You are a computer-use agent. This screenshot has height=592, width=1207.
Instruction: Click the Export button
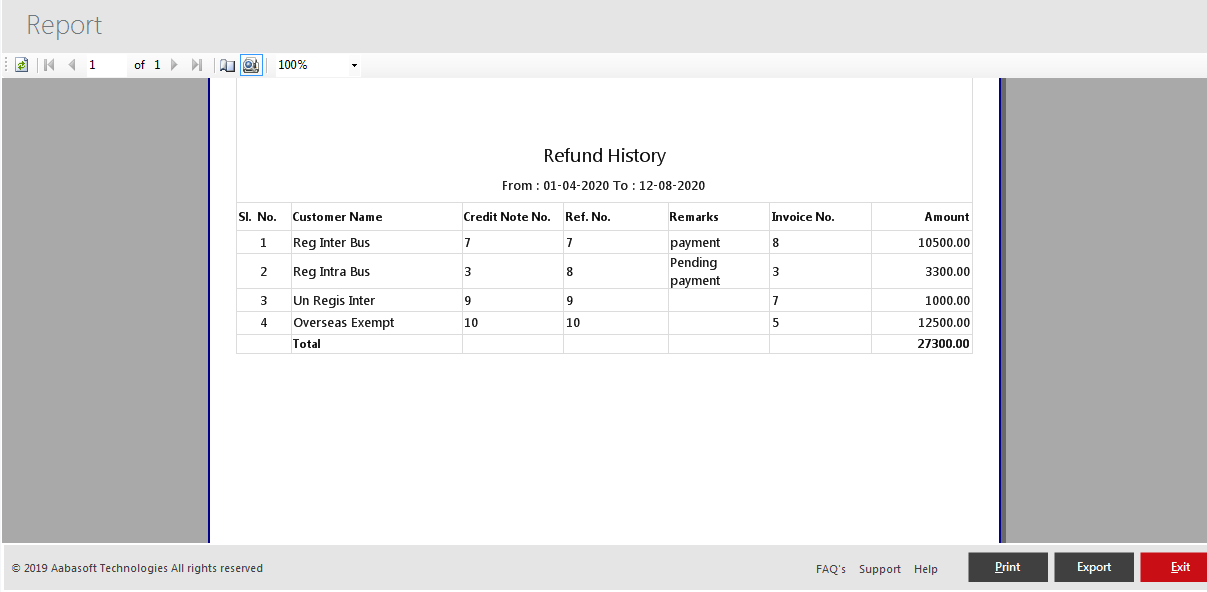tap(1094, 567)
